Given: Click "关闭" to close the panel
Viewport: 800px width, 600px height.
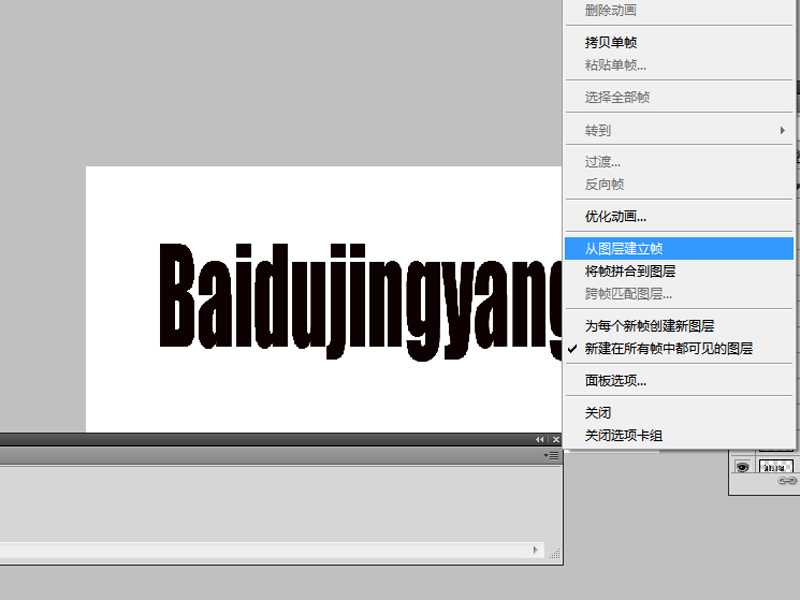Looking at the screenshot, I should [x=592, y=412].
